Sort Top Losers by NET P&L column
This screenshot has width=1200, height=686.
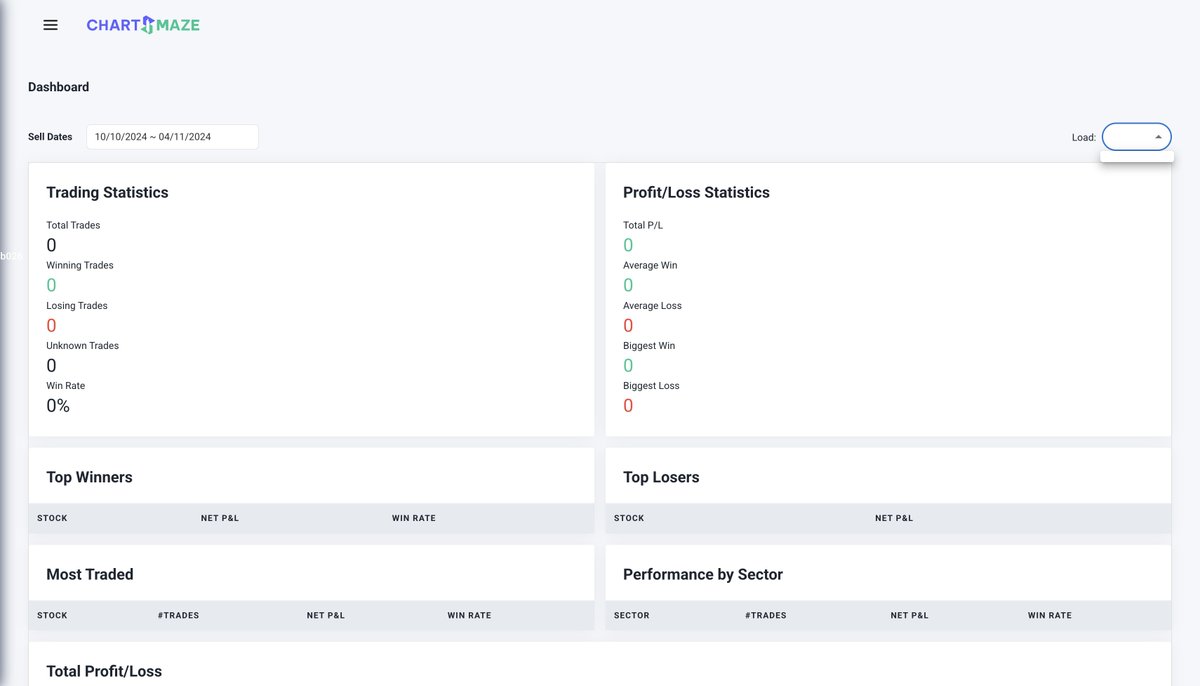click(x=894, y=518)
